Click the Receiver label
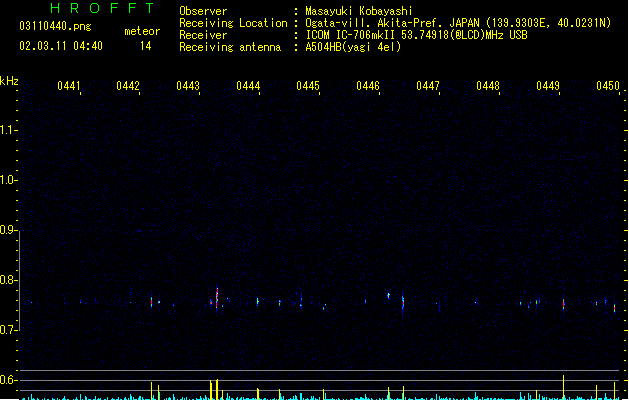Image resolution: width=629 pixels, height=400 pixels. coord(203,35)
